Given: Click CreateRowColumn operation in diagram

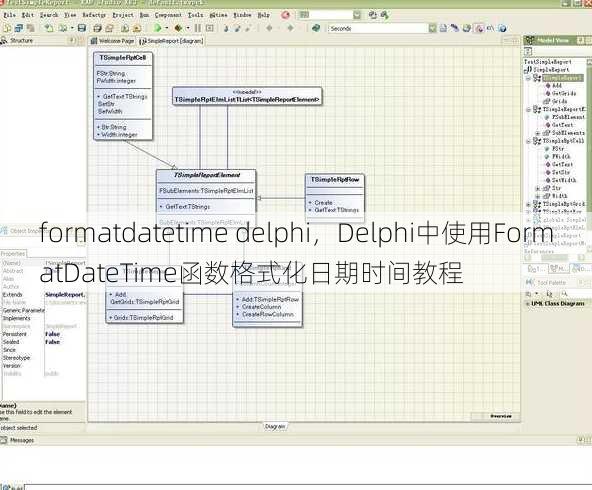Looking at the screenshot, I should [268, 314].
